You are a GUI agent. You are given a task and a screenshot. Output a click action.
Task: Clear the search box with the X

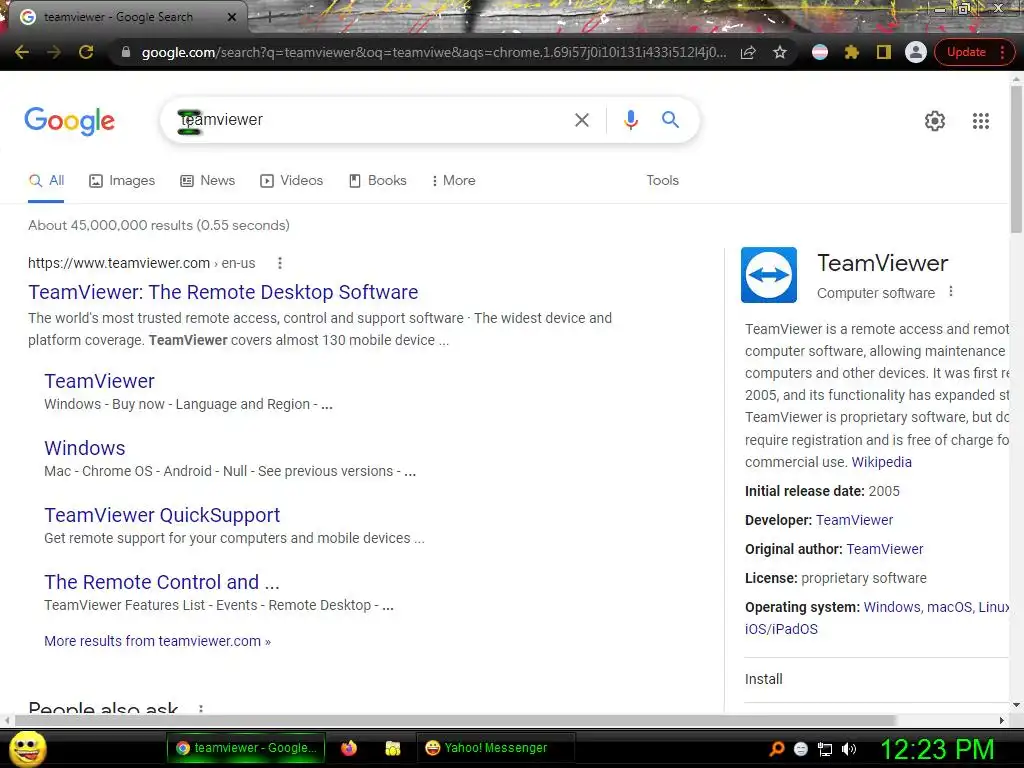point(581,120)
